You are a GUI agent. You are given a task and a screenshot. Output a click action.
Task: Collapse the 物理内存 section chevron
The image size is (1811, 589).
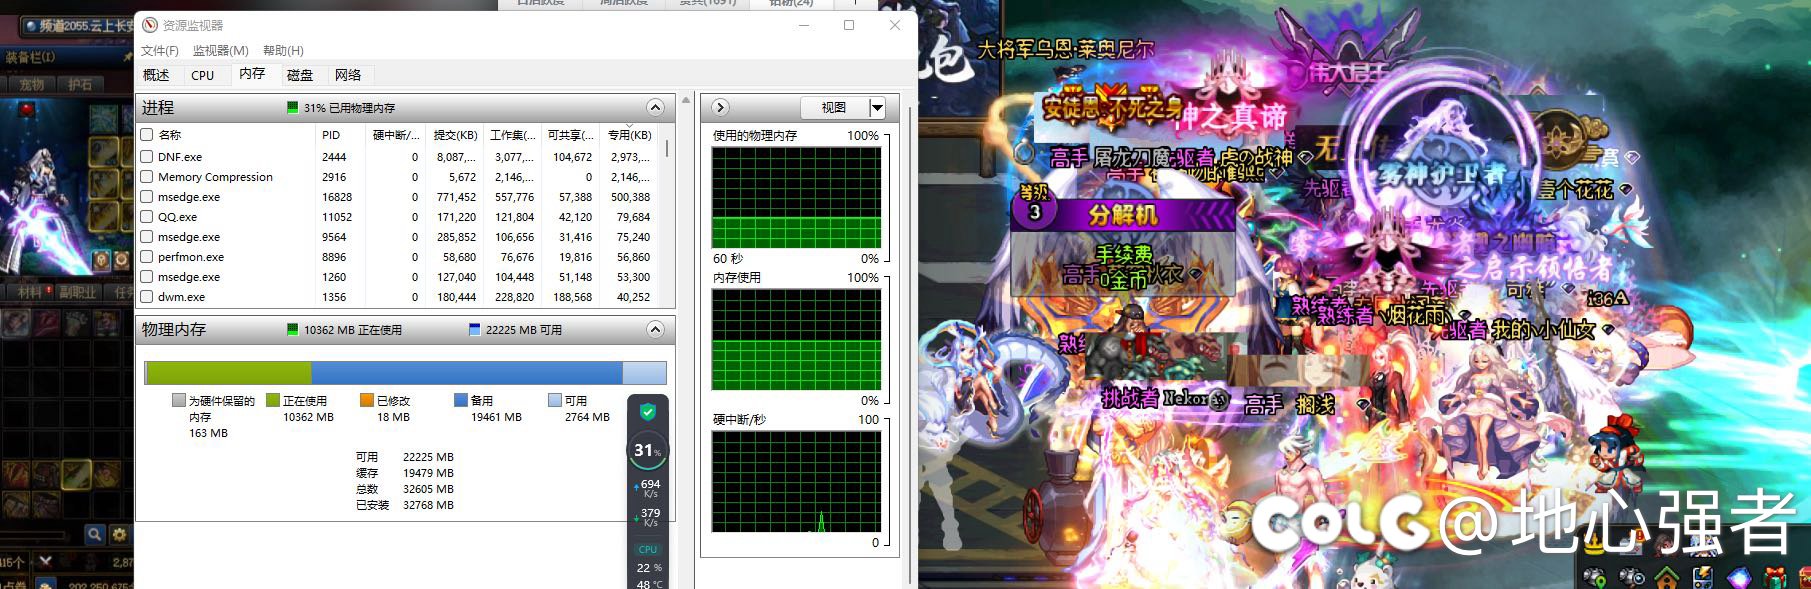pos(655,329)
